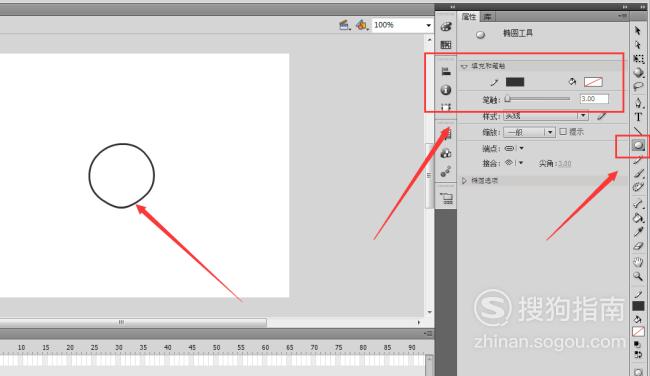
Task: Toggle the 提示 hinting checkbox
Action: pyautogui.click(x=563, y=131)
